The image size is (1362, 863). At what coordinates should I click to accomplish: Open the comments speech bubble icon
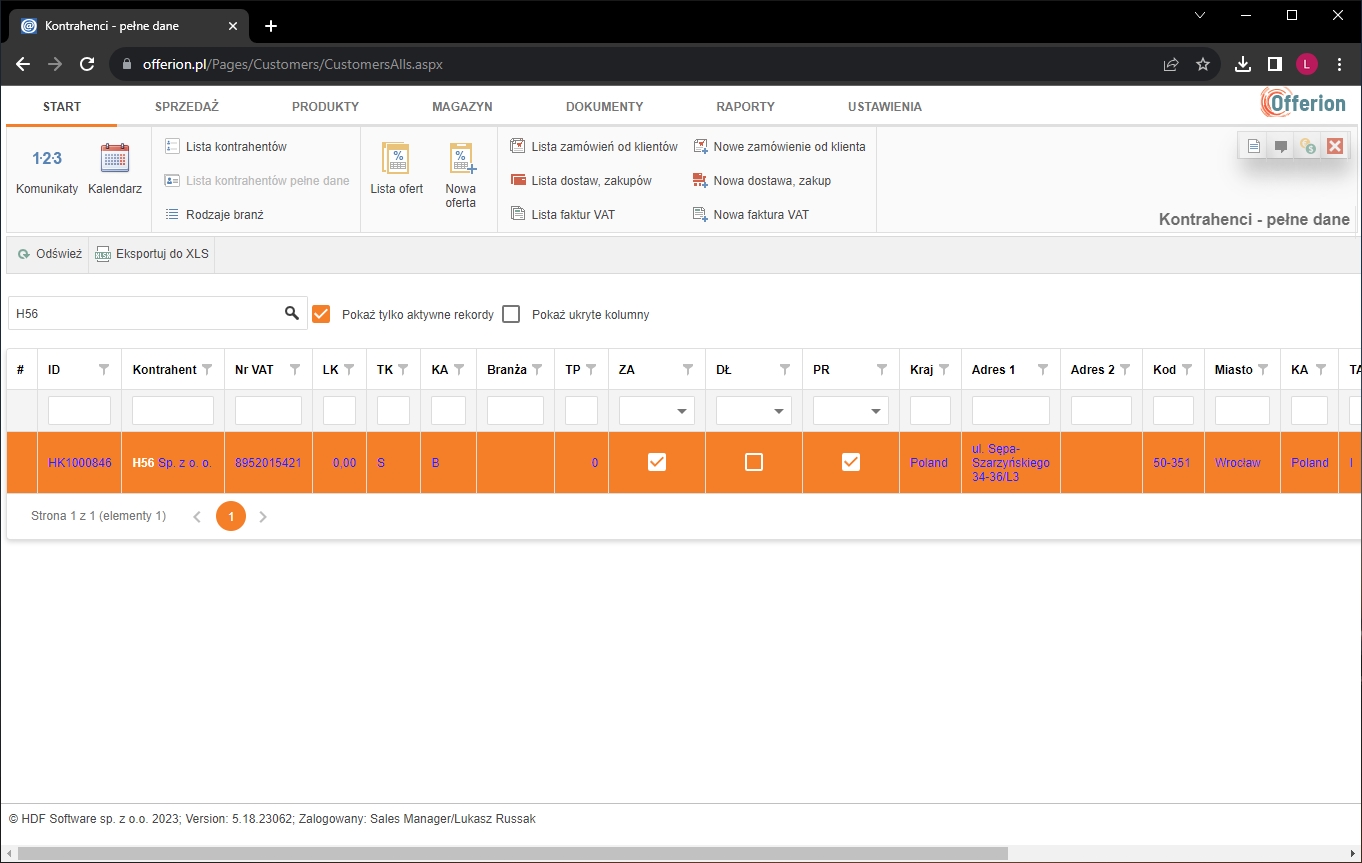pyautogui.click(x=1280, y=145)
